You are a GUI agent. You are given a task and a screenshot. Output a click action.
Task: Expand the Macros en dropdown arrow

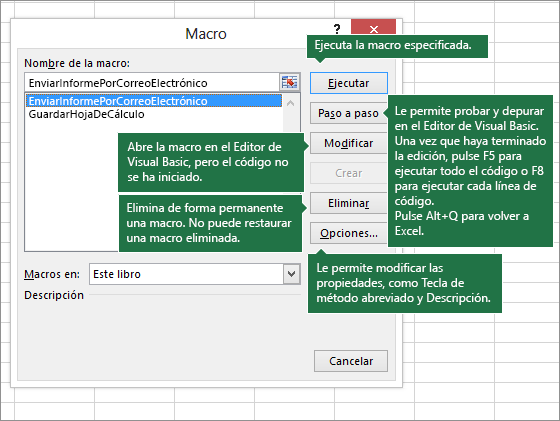pos(291,274)
